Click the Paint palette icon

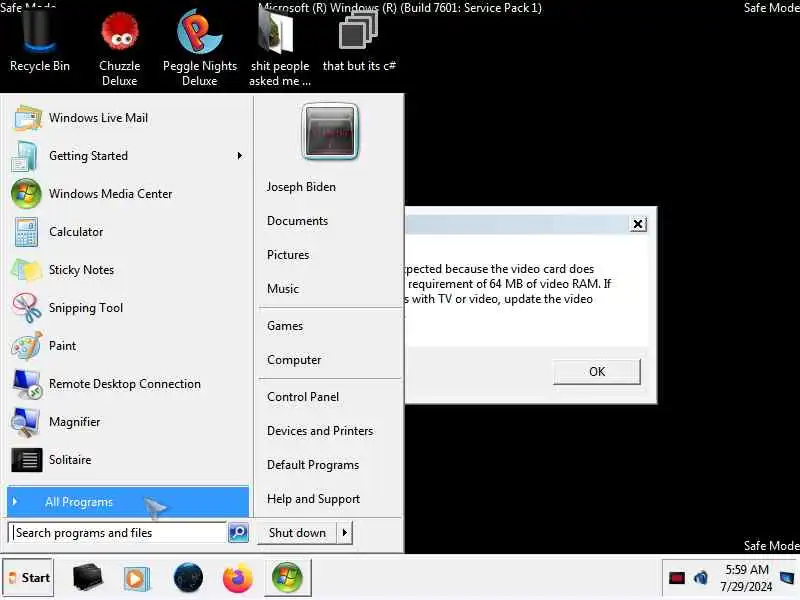[27, 345]
